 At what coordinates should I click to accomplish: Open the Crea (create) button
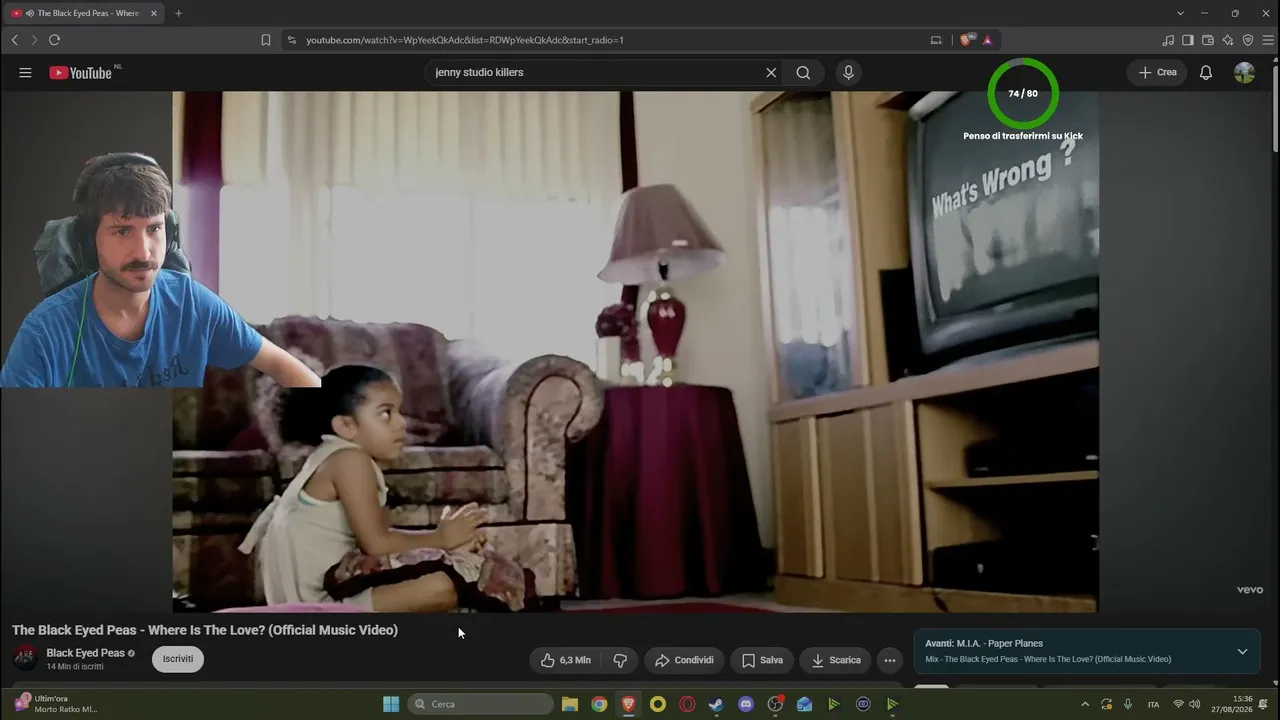click(1157, 72)
